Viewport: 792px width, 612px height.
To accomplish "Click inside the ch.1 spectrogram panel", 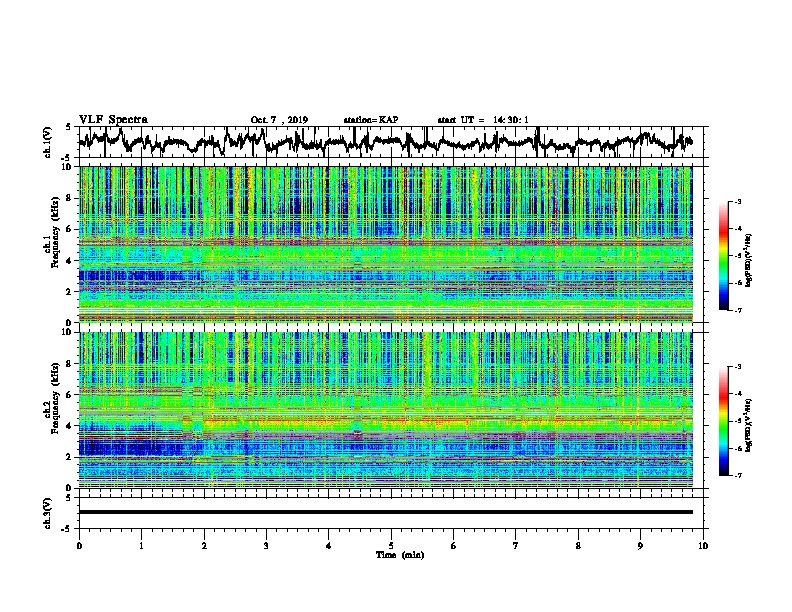I will pyautogui.click(x=385, y=244).
